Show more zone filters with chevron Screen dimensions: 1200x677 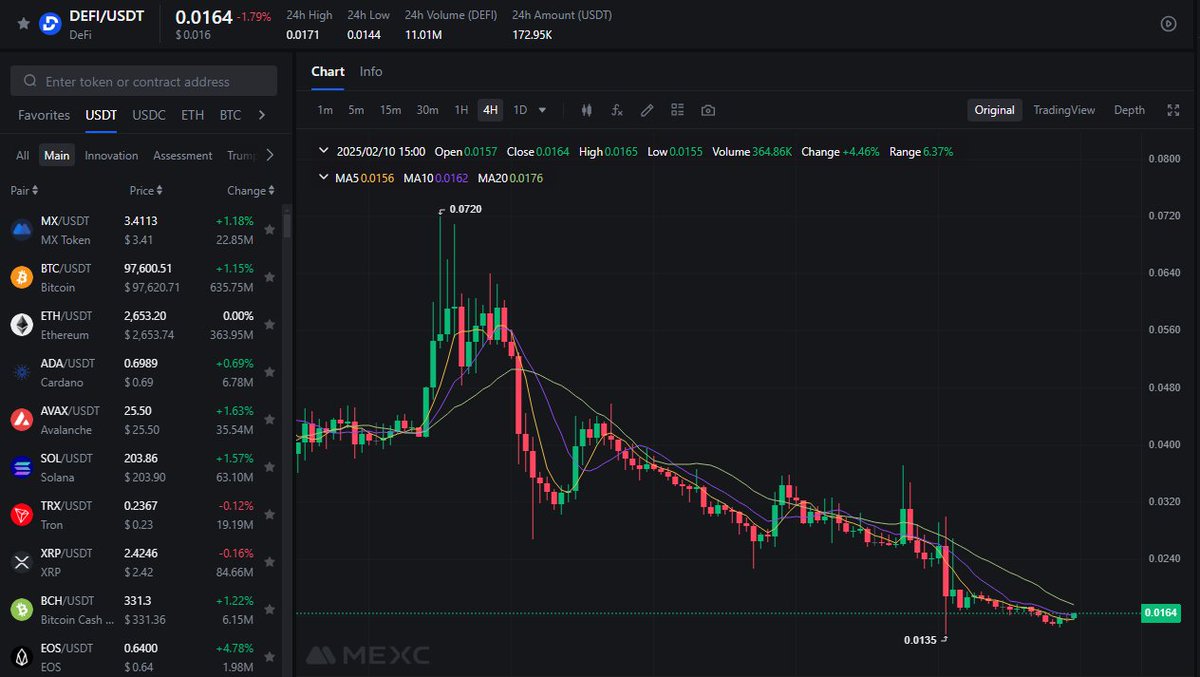[x=270, y=155]
